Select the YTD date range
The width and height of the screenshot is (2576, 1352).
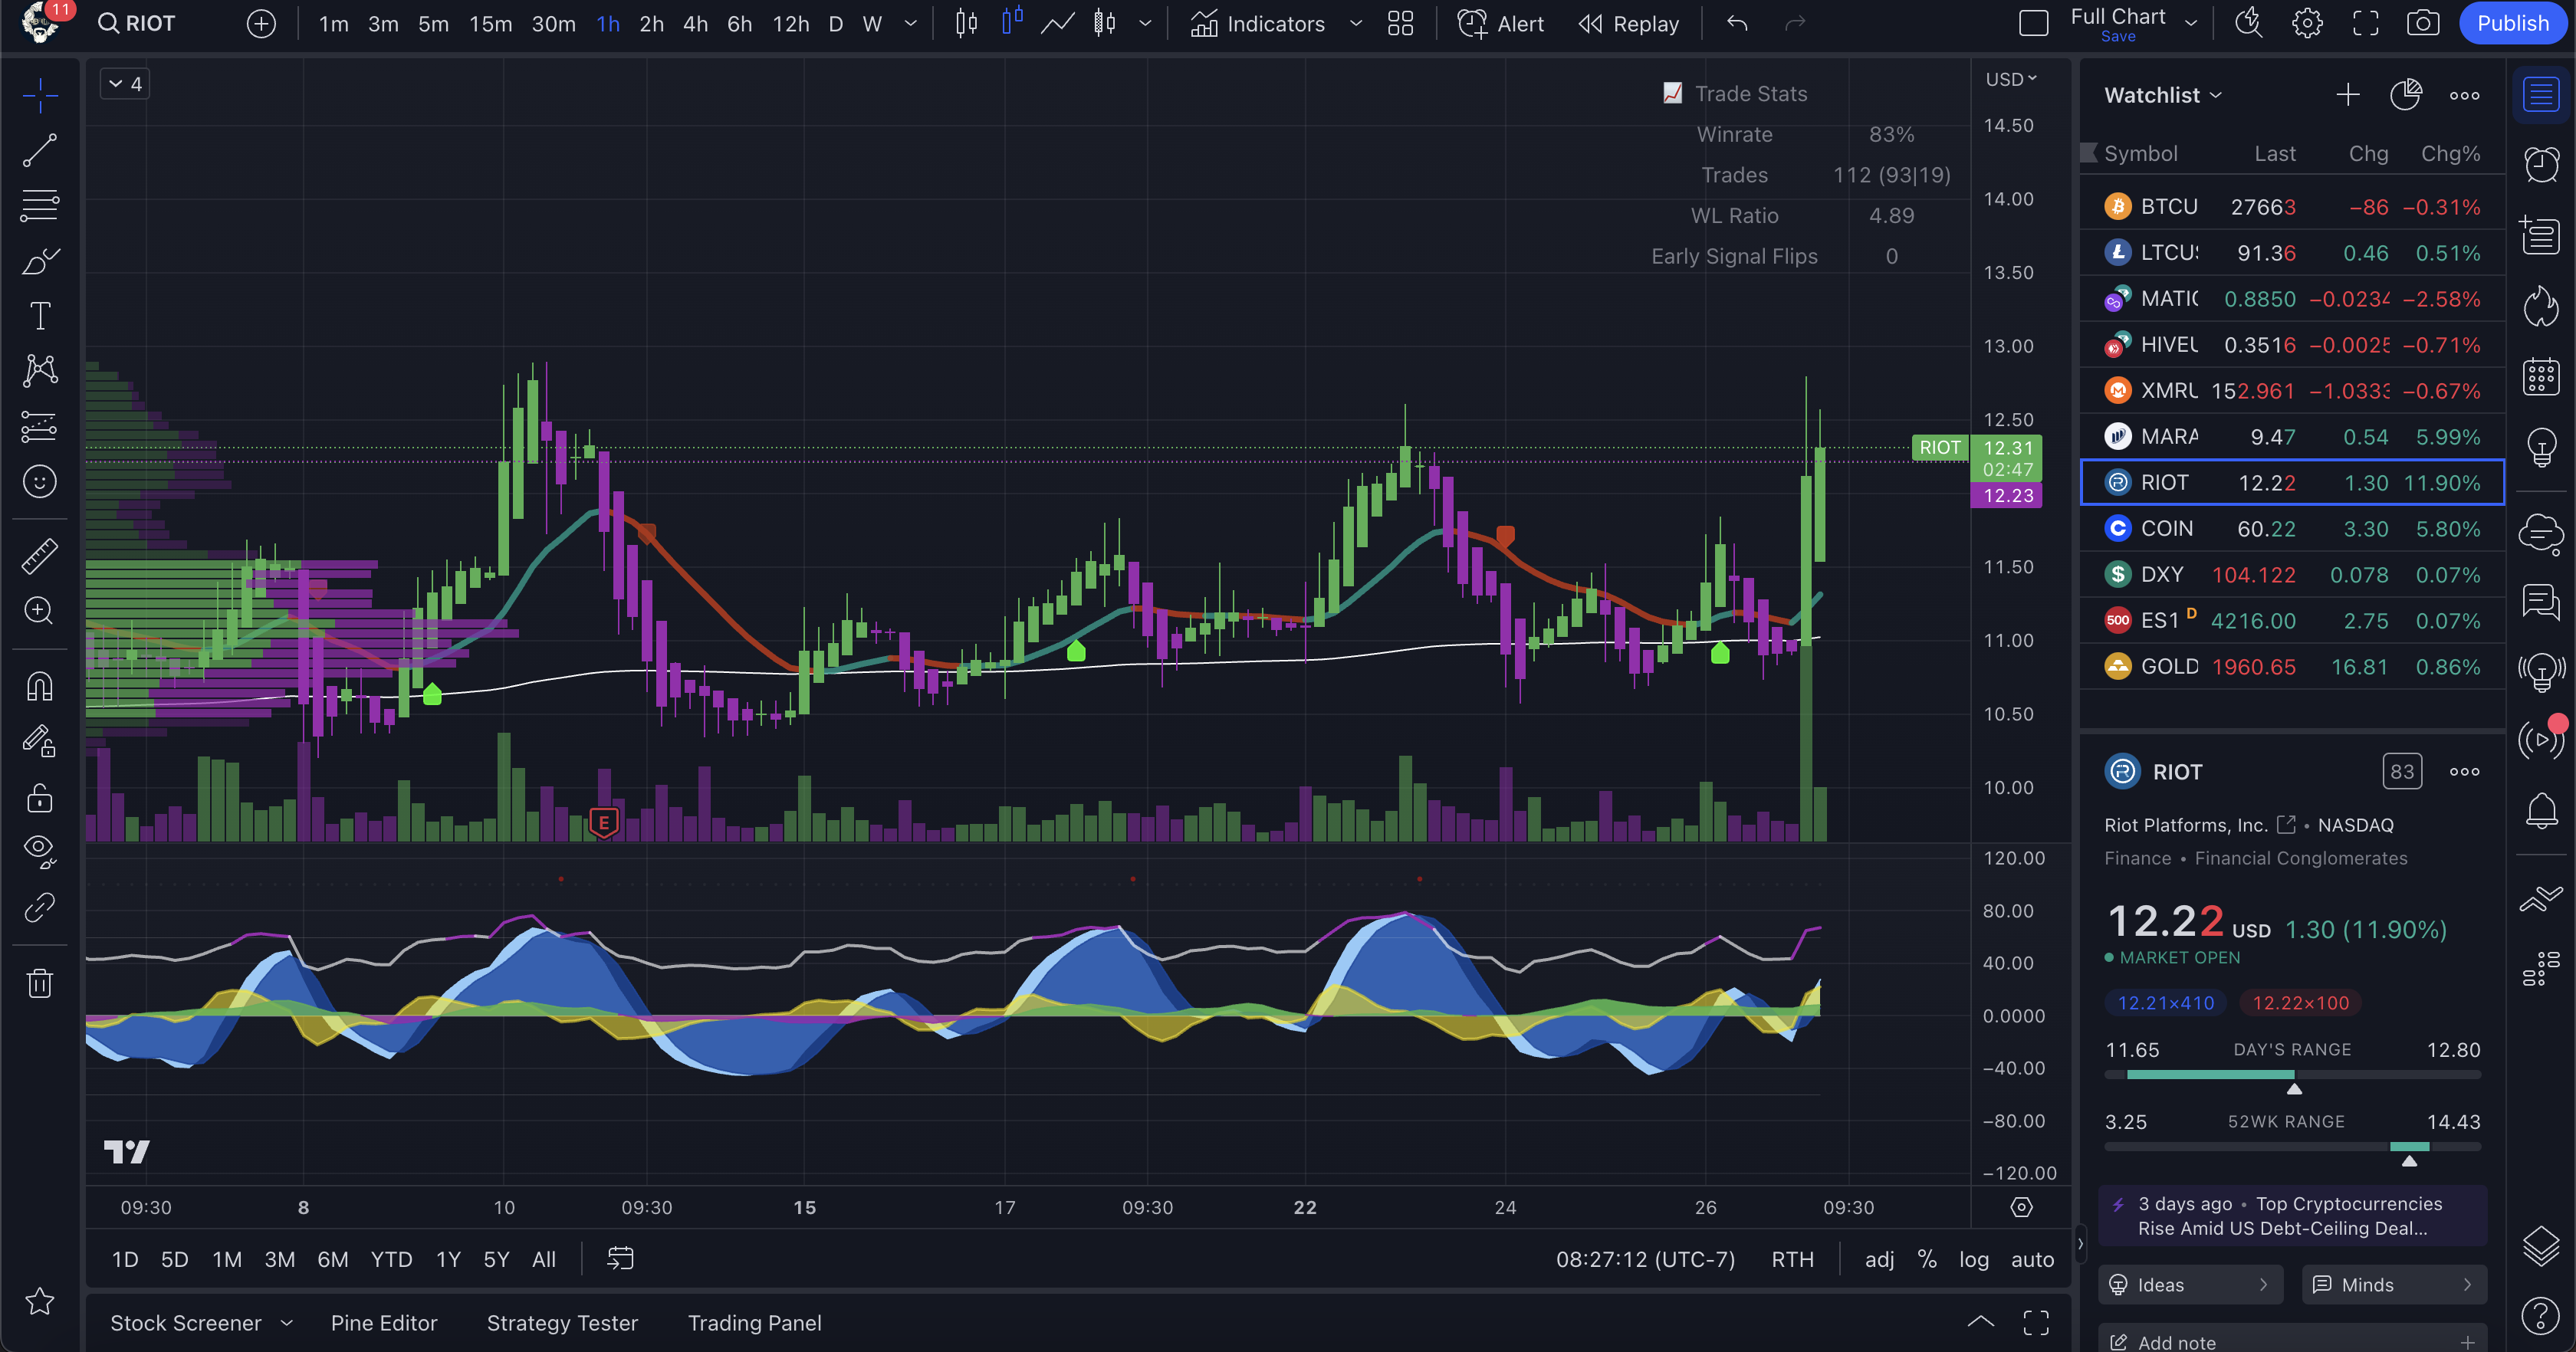(391, 1259)
